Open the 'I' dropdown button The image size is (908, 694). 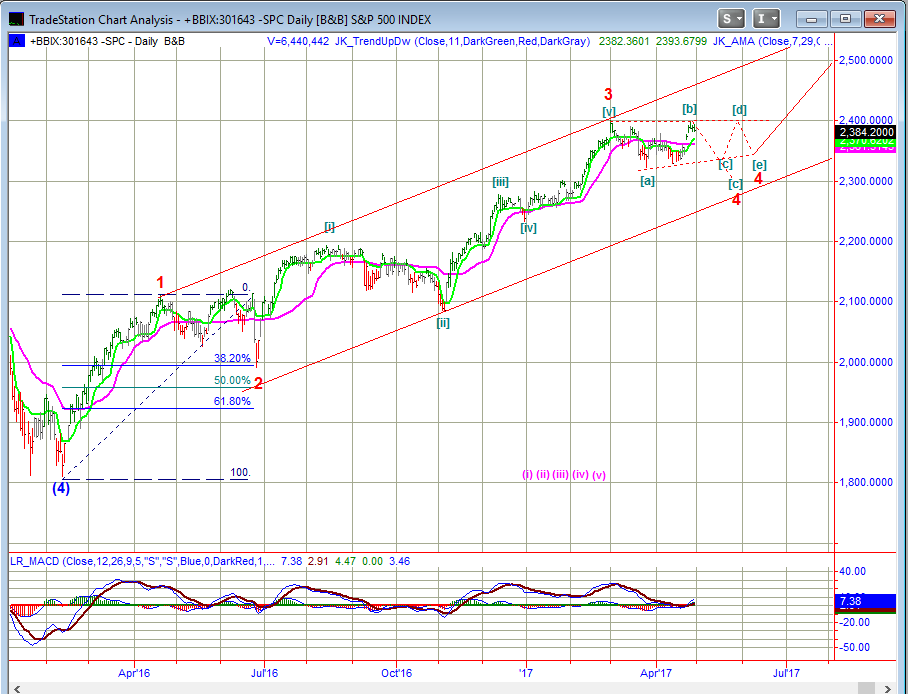(766, 19)
